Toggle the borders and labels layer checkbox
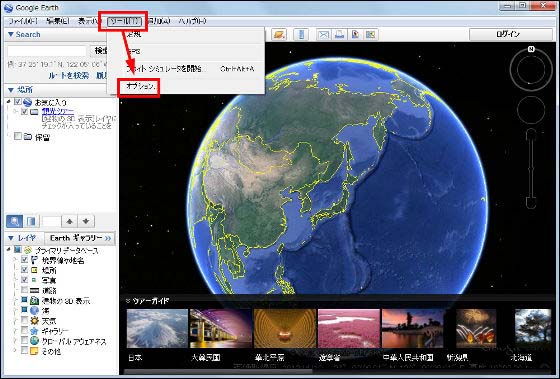 (x=24, y=259)
